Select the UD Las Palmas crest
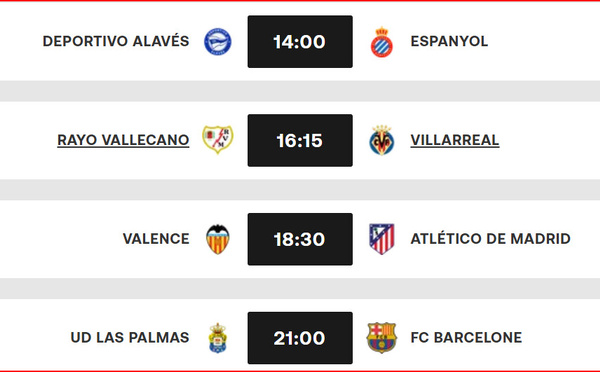The width and height of the screenshot is (600, 372). [x=217, y=338]
